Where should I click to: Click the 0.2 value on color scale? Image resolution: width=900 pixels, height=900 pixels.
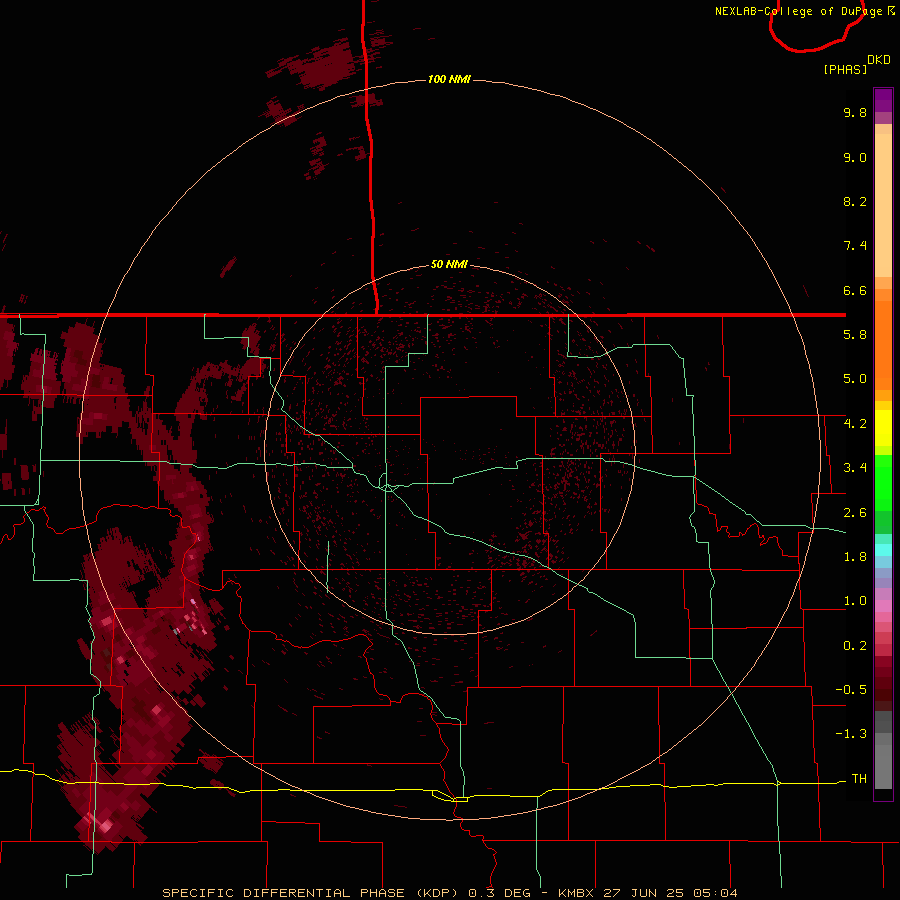pos(855,646)
